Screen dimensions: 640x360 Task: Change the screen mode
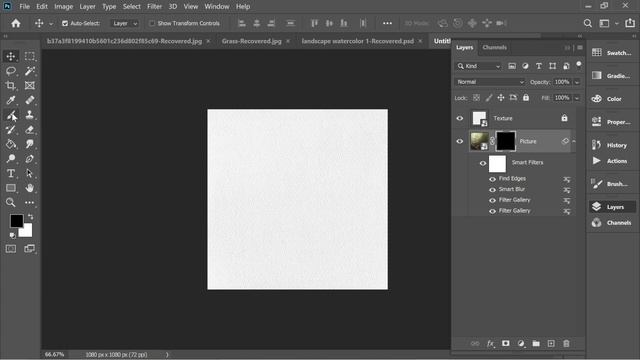pyautogui.click(x=29, y=249)
